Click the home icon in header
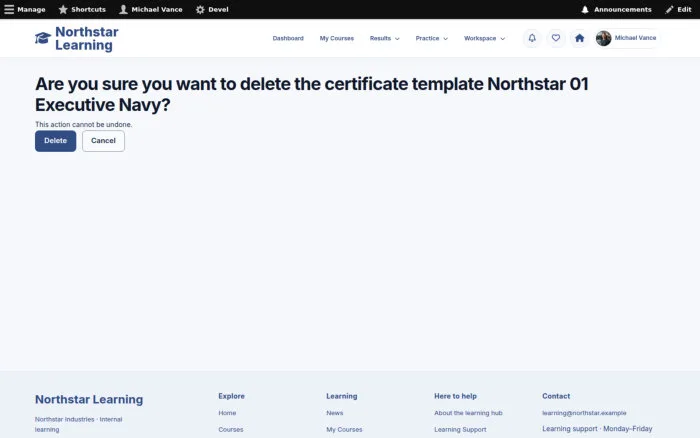 click(579, 38)
